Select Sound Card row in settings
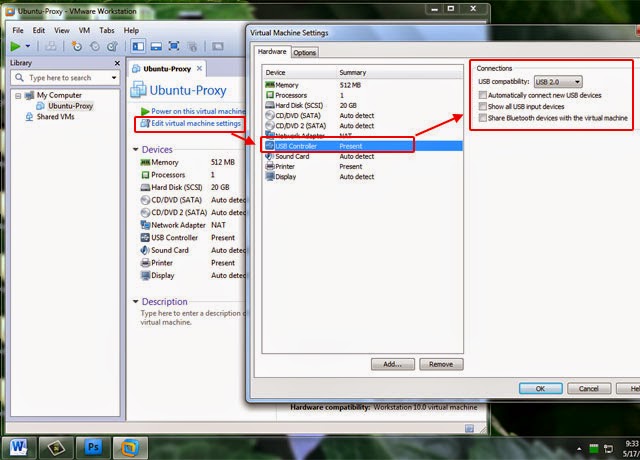640x460 pixels. click(362, 157)
